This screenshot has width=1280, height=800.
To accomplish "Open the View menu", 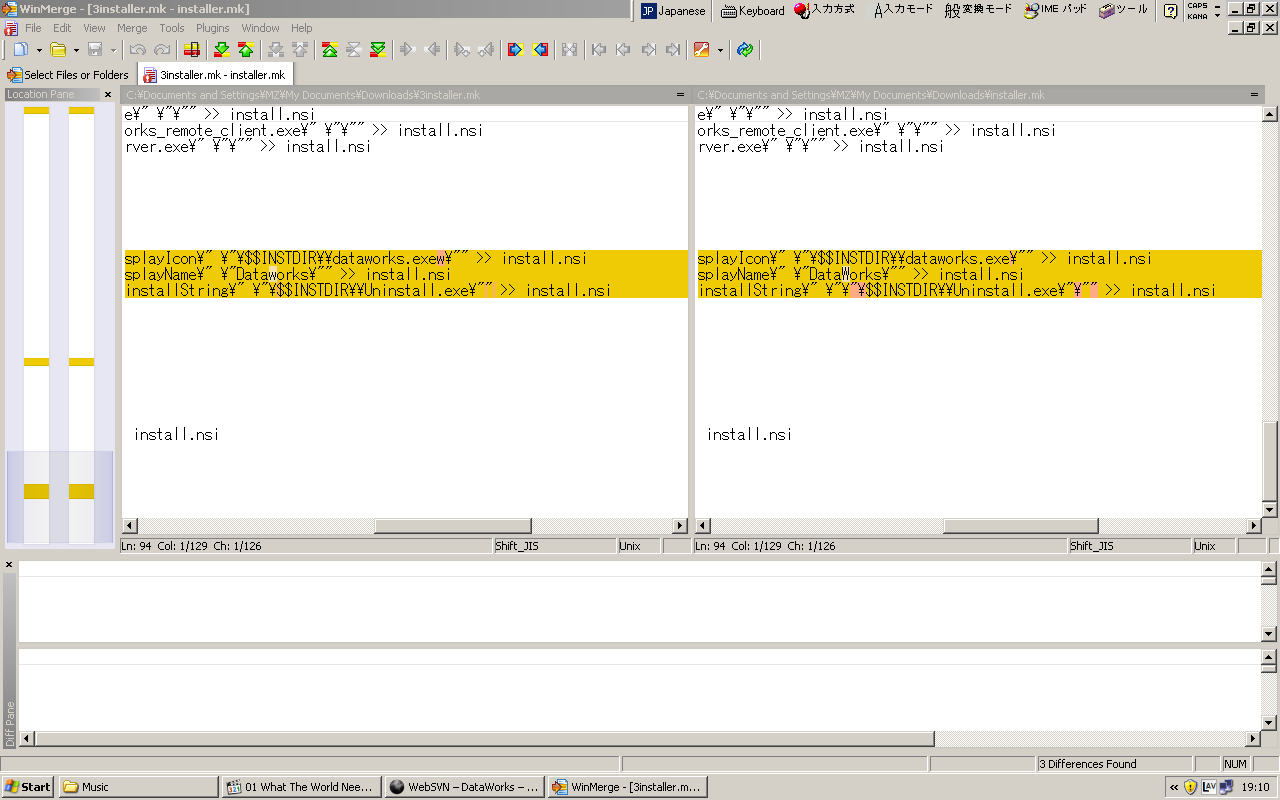I will [94, 28].
